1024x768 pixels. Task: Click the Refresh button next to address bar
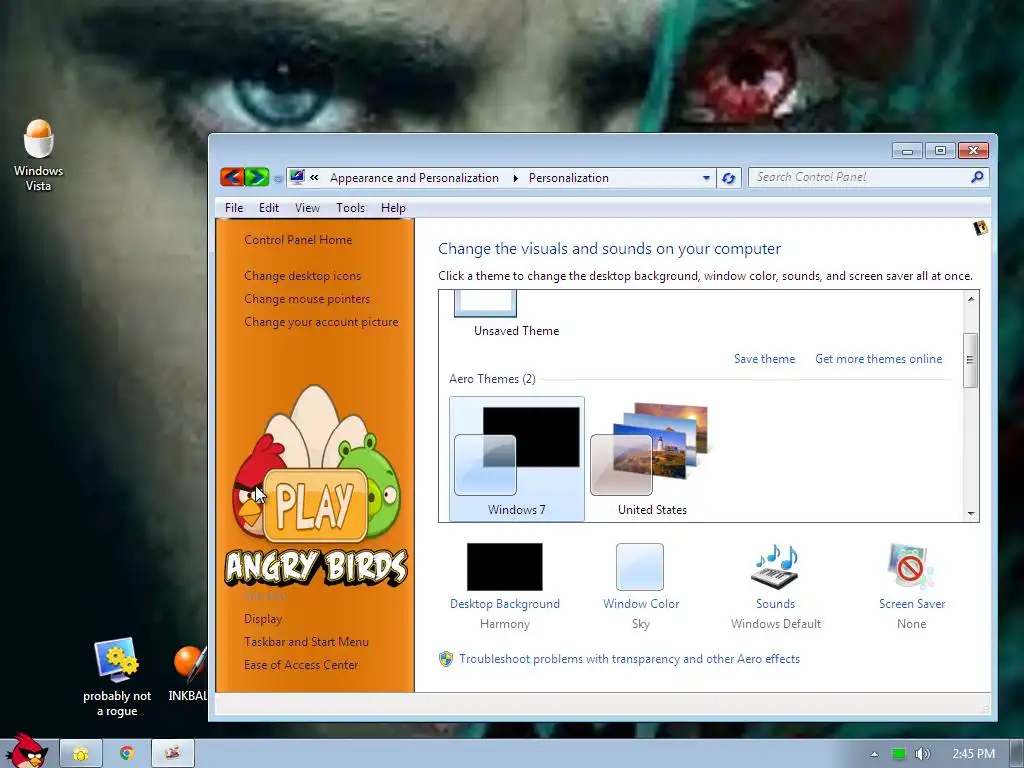pyautogui.click(x=729, y=178)
